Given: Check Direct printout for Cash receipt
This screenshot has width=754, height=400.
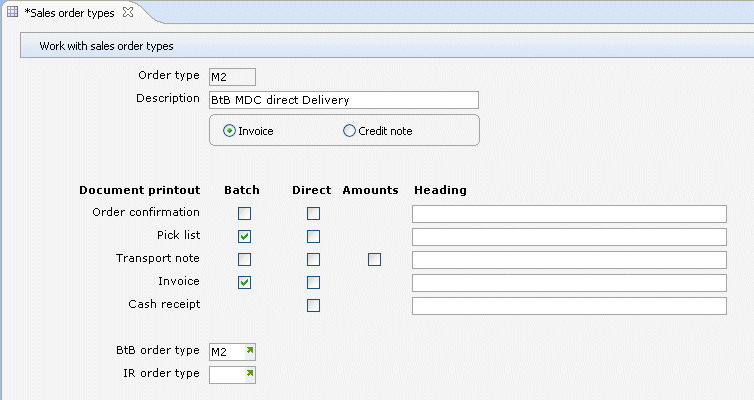Looking at the screenshot, I should click(x=313, y=305).
